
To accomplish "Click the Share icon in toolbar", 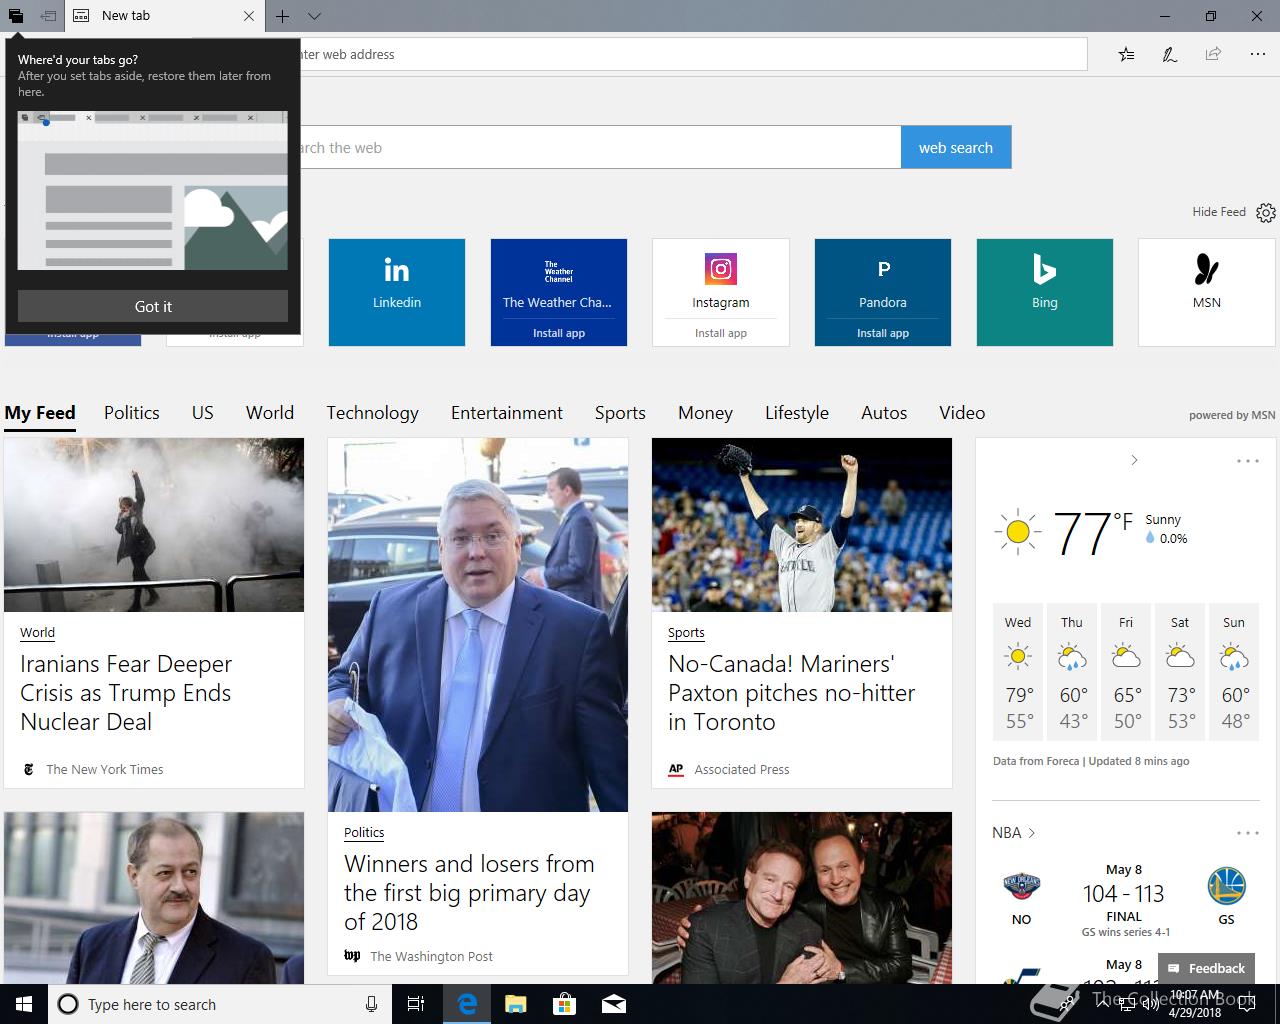I will [1213, 54].
